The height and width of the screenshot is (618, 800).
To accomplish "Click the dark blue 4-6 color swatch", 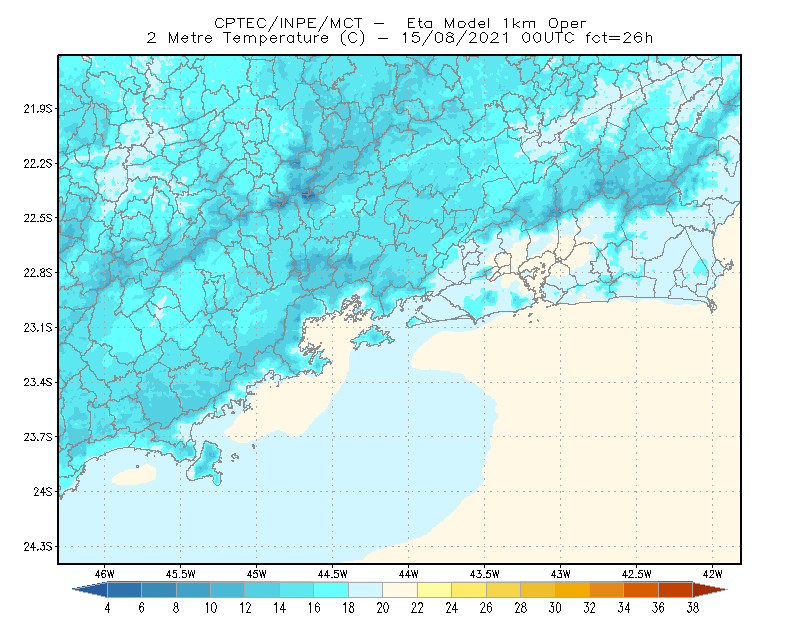I will 124,590.
